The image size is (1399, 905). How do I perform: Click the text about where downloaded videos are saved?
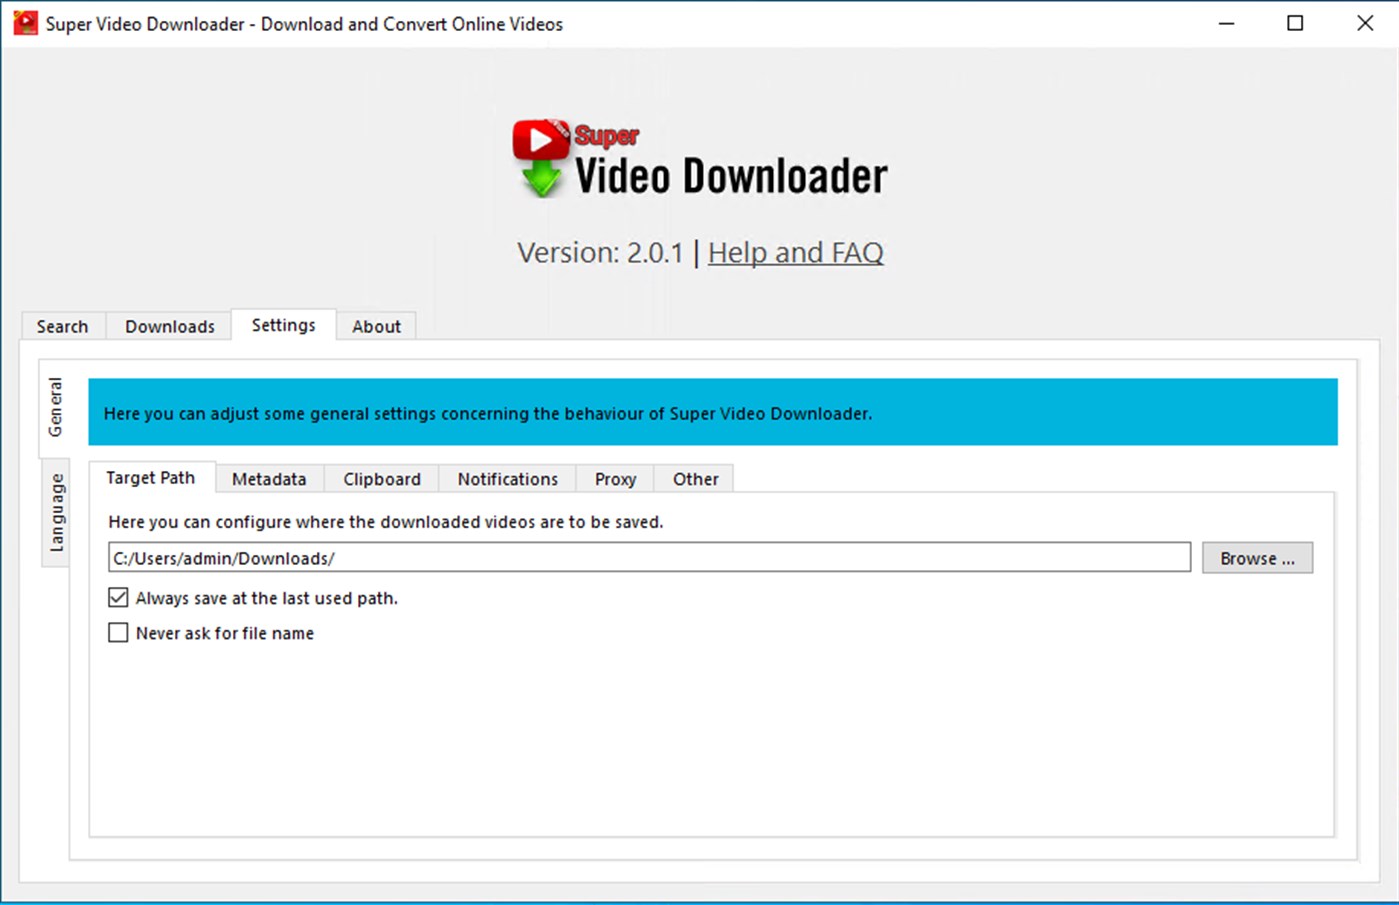pyautogui.click(x=386, y=522)
